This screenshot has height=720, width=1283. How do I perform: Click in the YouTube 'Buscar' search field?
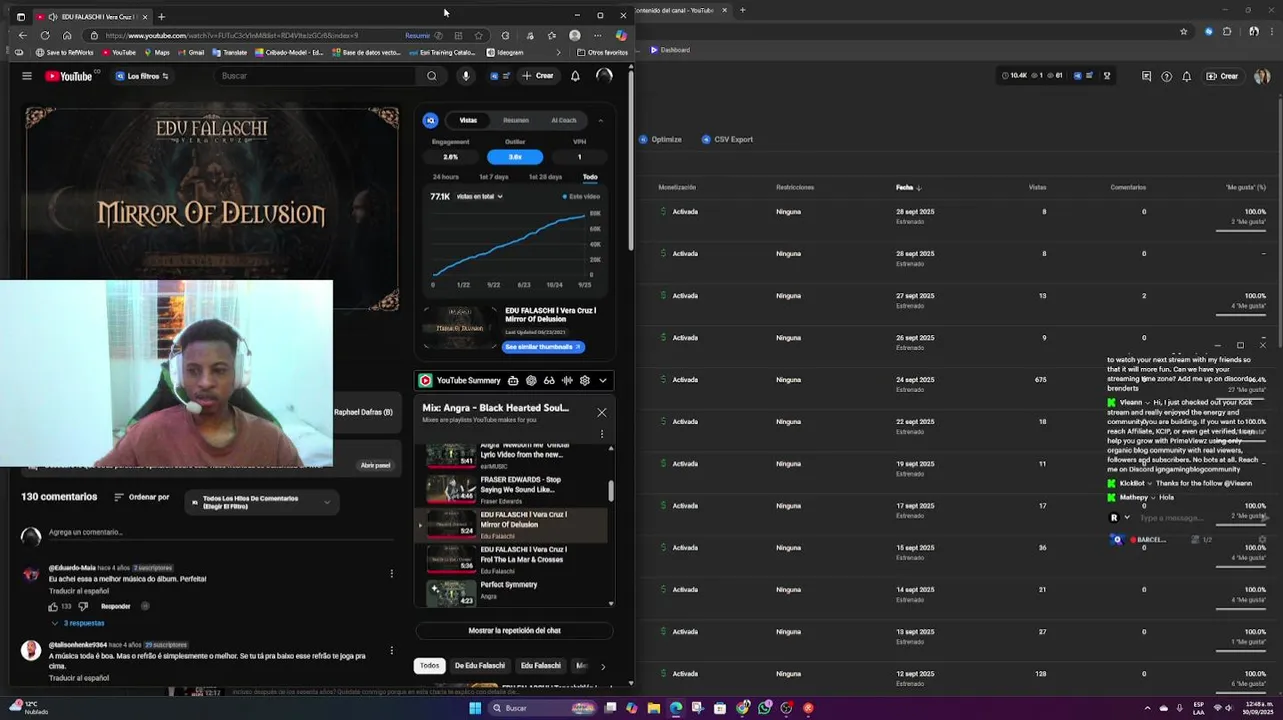tap(315, 76)
